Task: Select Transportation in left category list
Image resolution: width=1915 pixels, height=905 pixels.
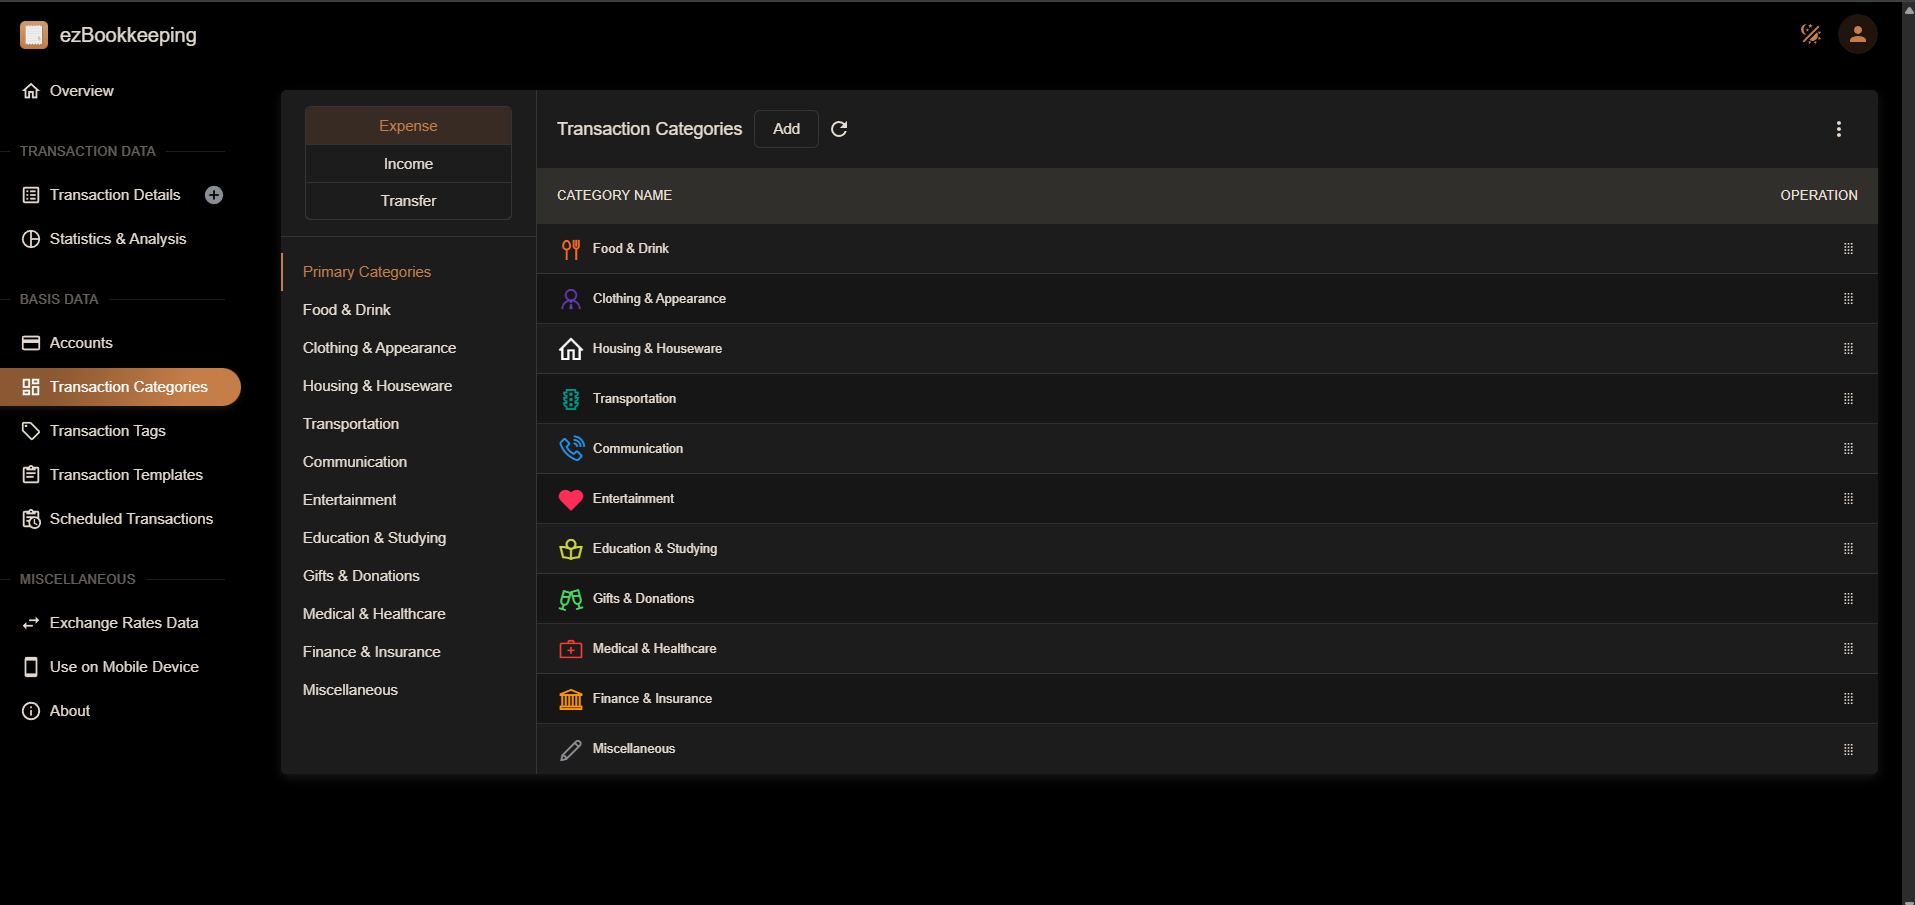Action: [408, 424]
